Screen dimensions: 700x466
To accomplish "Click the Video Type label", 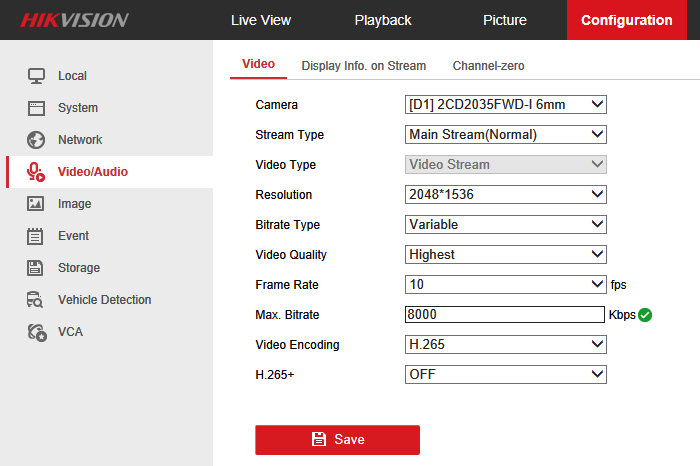I will (x=285, y=165).
